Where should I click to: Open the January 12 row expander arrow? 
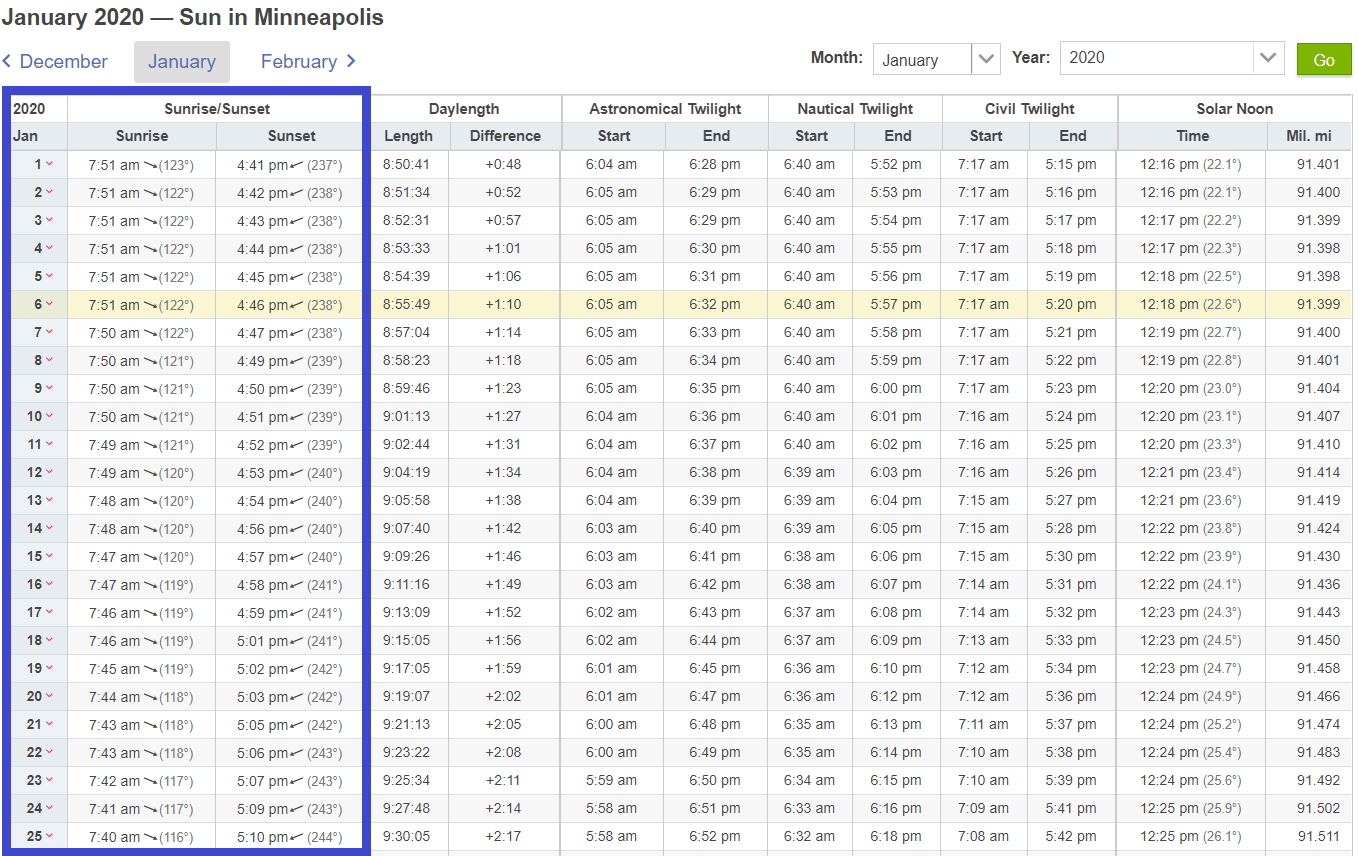49,472
